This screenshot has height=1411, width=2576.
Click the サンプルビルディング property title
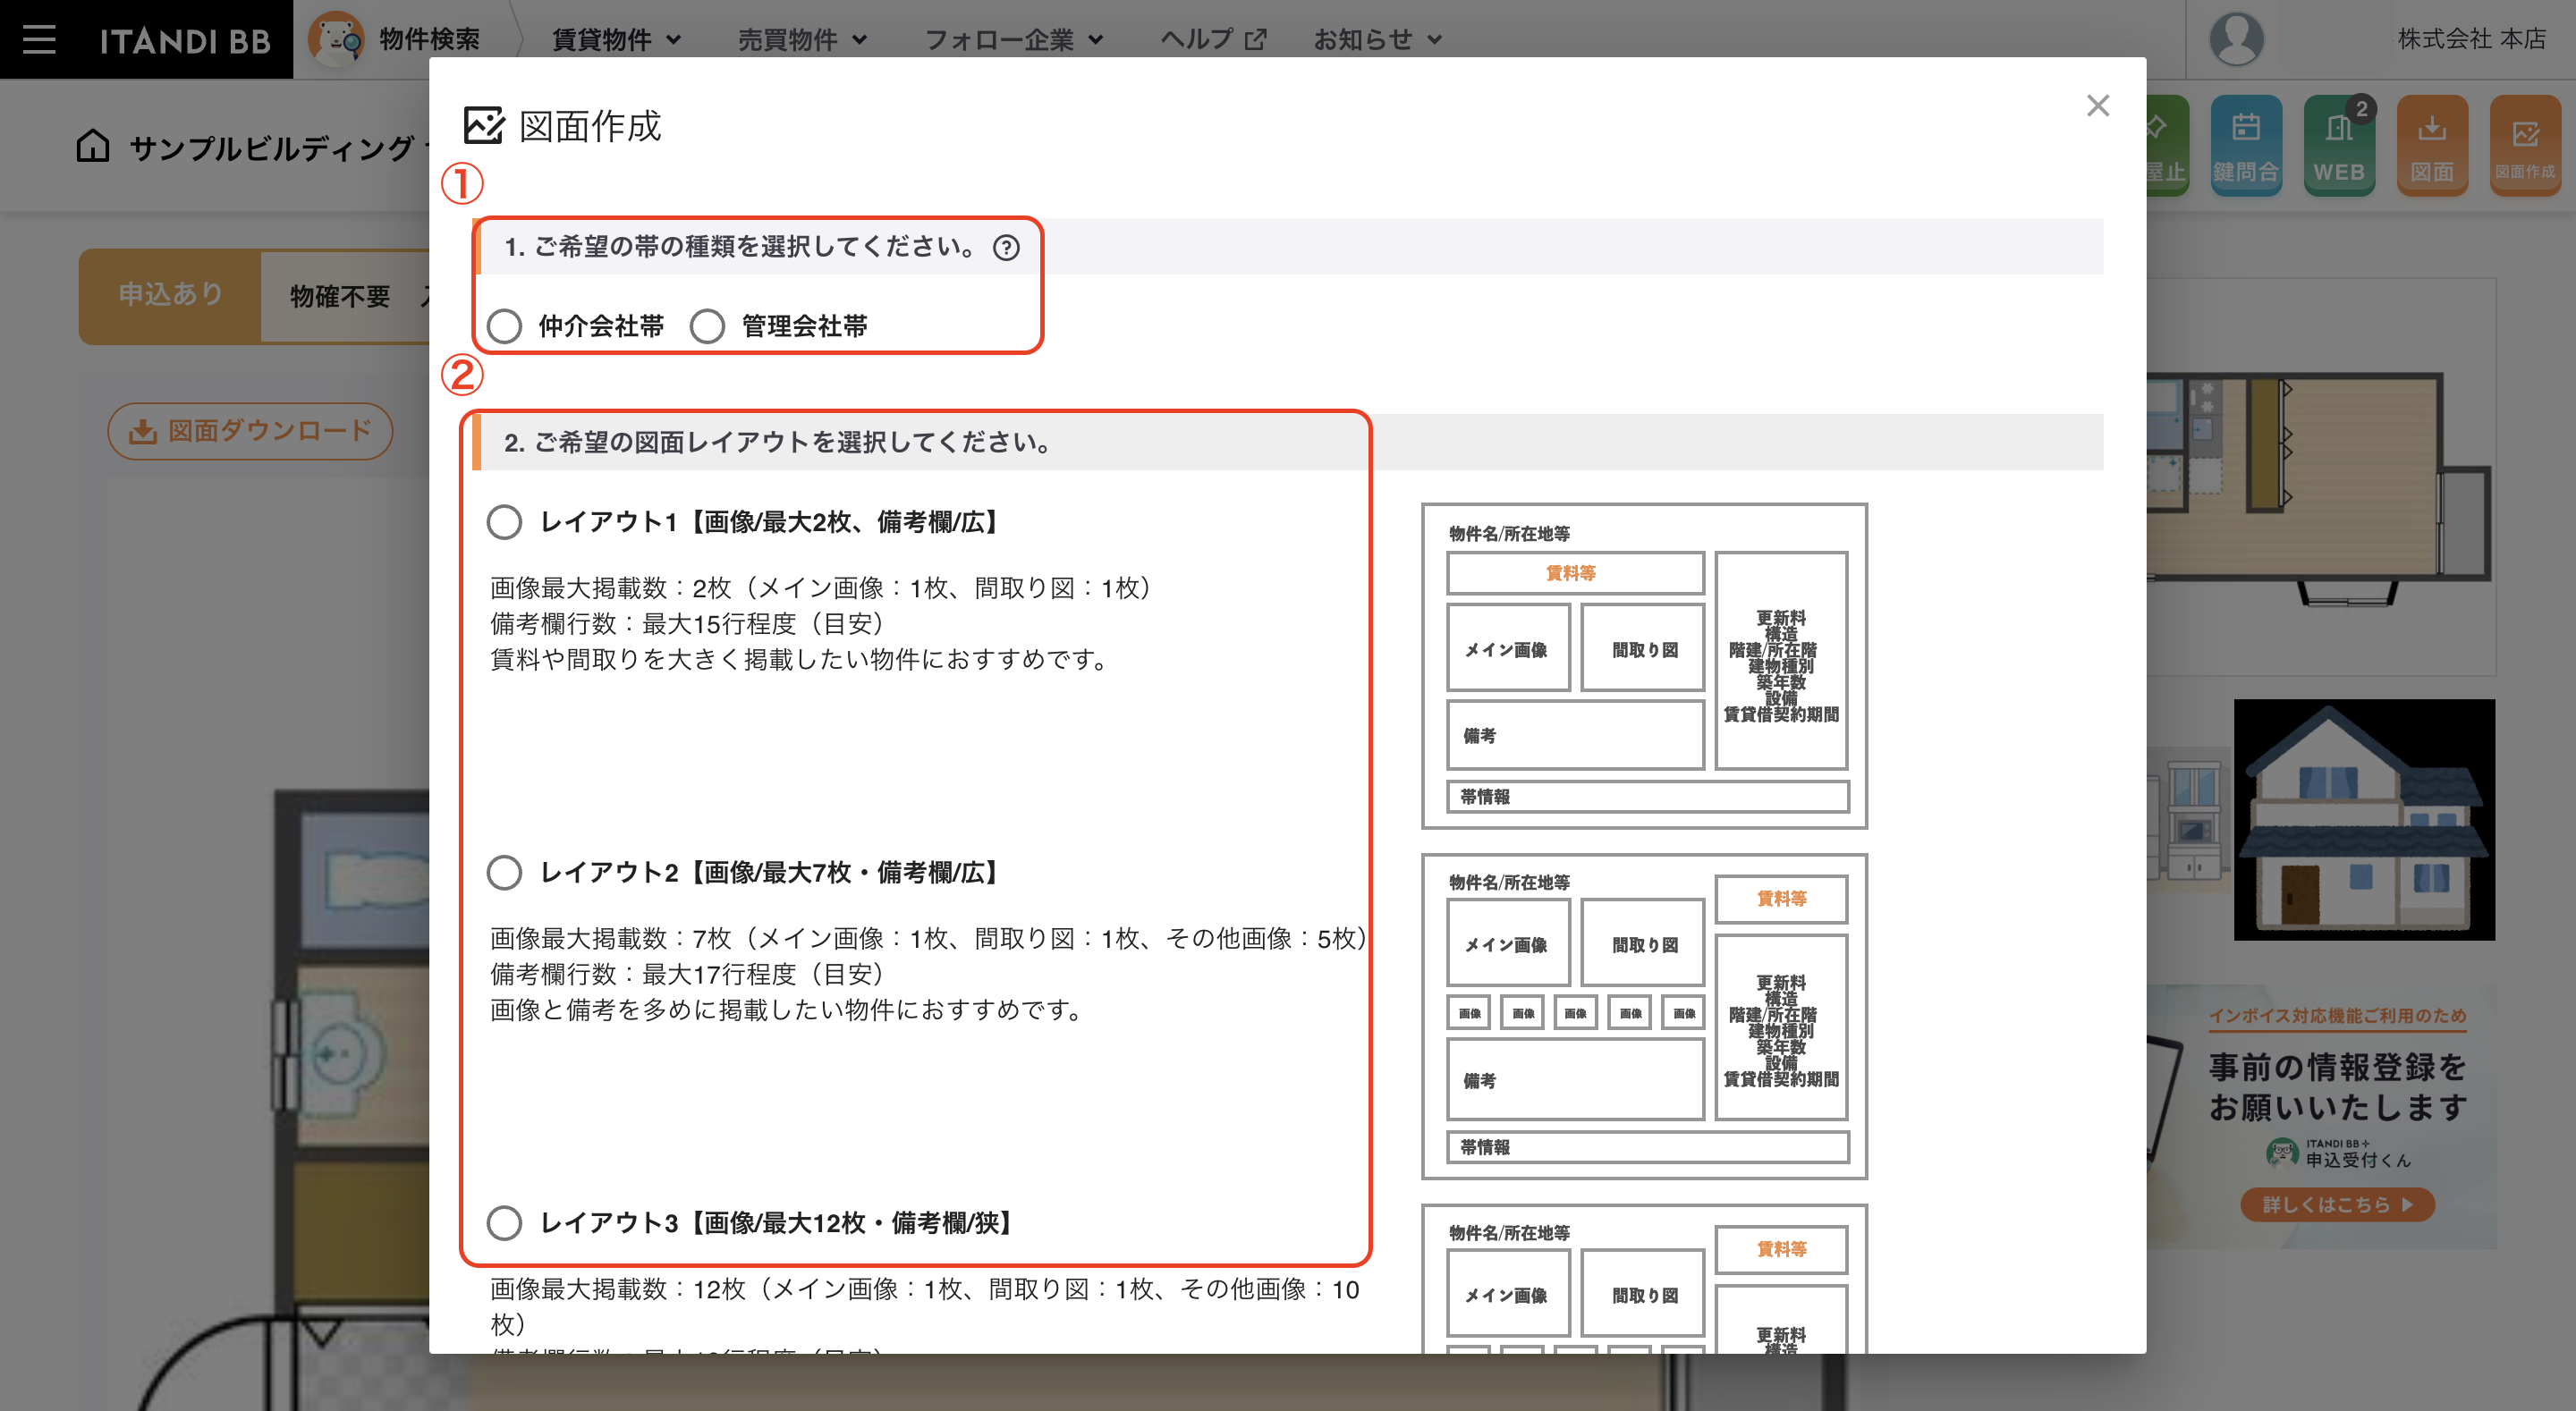pyautogui.click(x=271, y=148)
